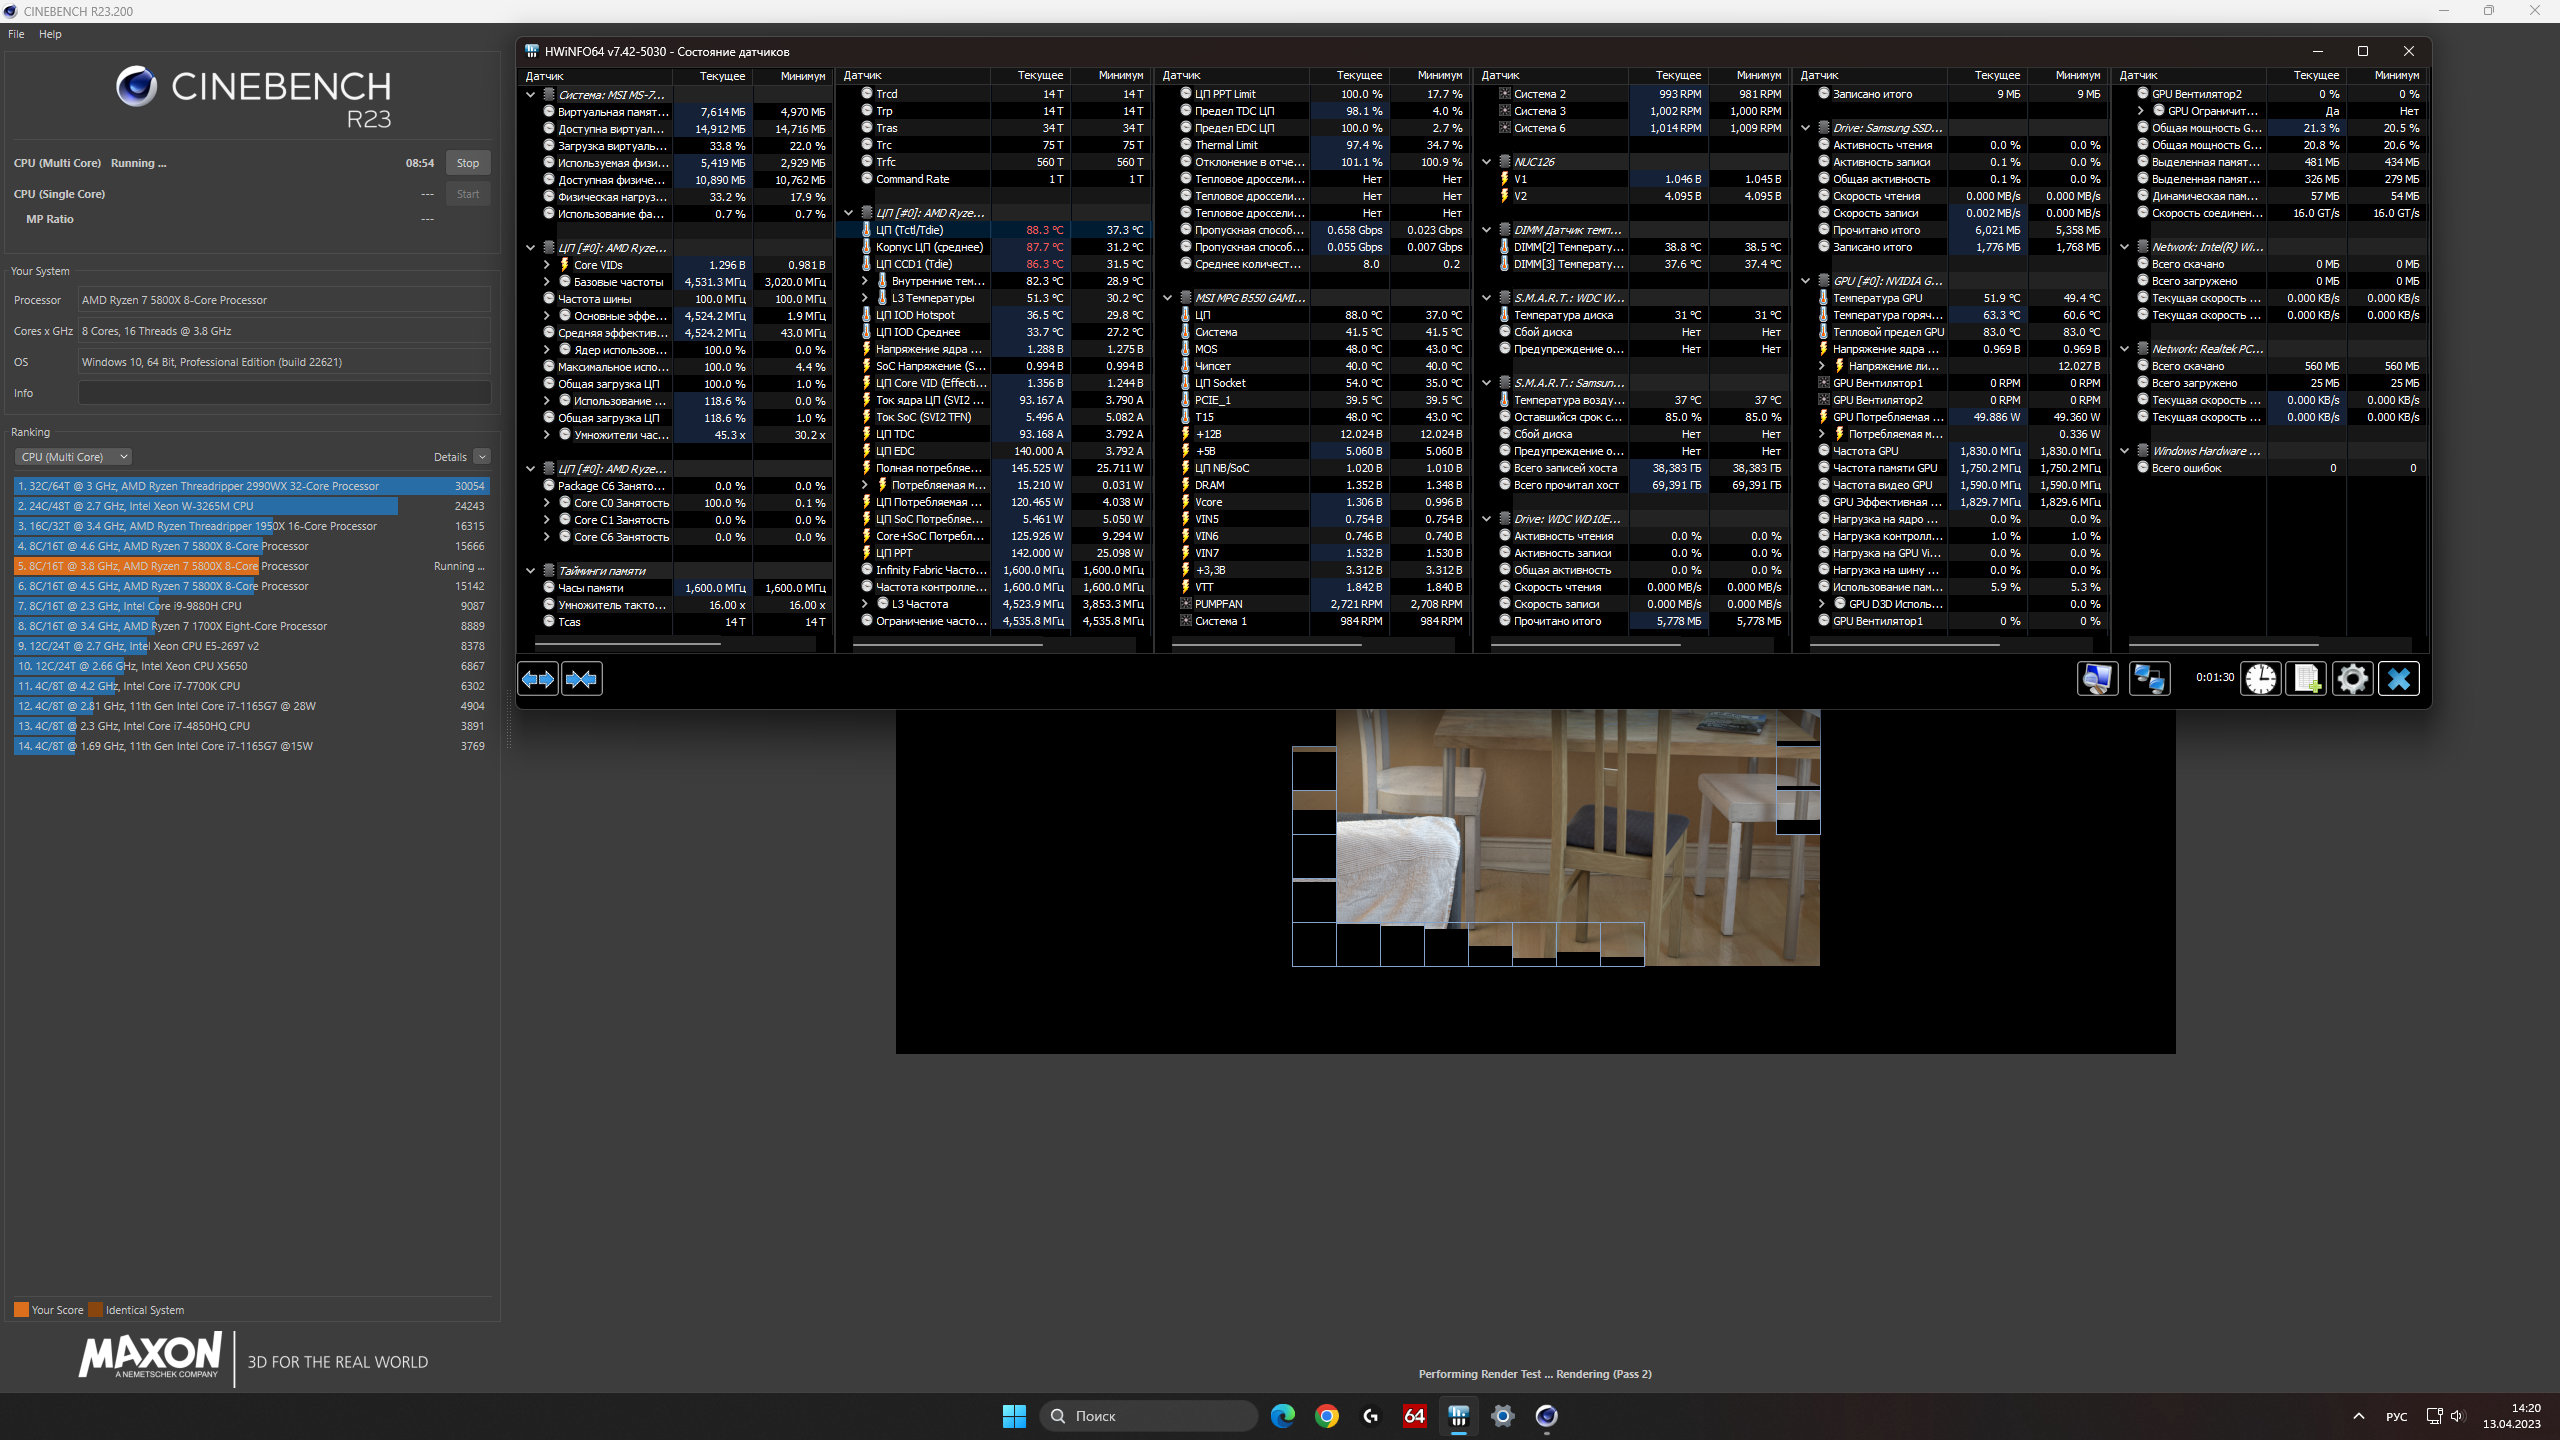Open the CPU (Multi Core) ranking dropdown
This screenshot has width=2560, height=1440.
(x=73, y=457)
